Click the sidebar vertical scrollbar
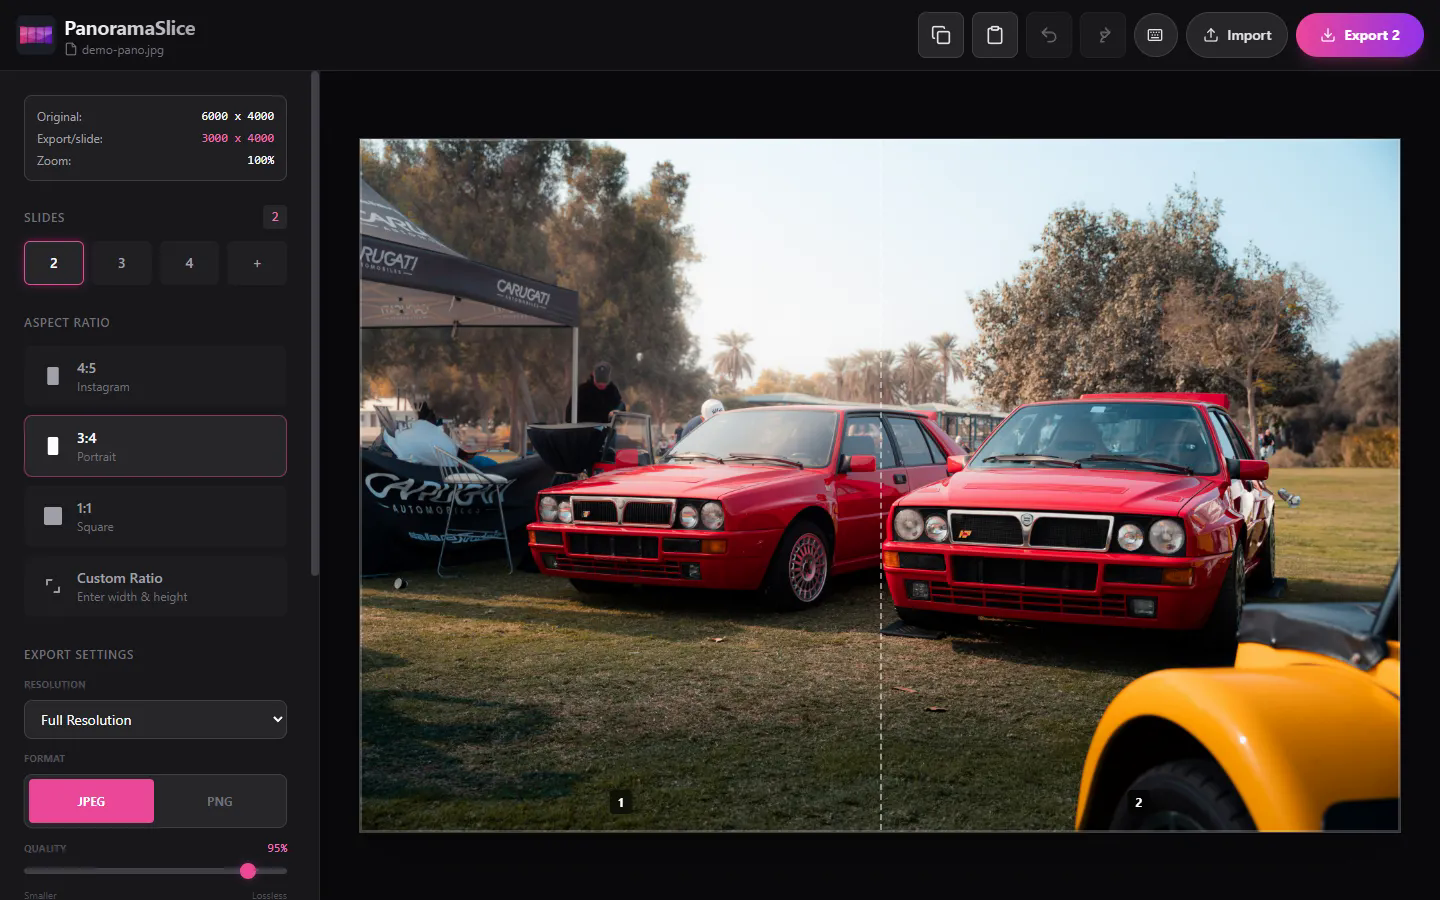 [x=315, y=323]
